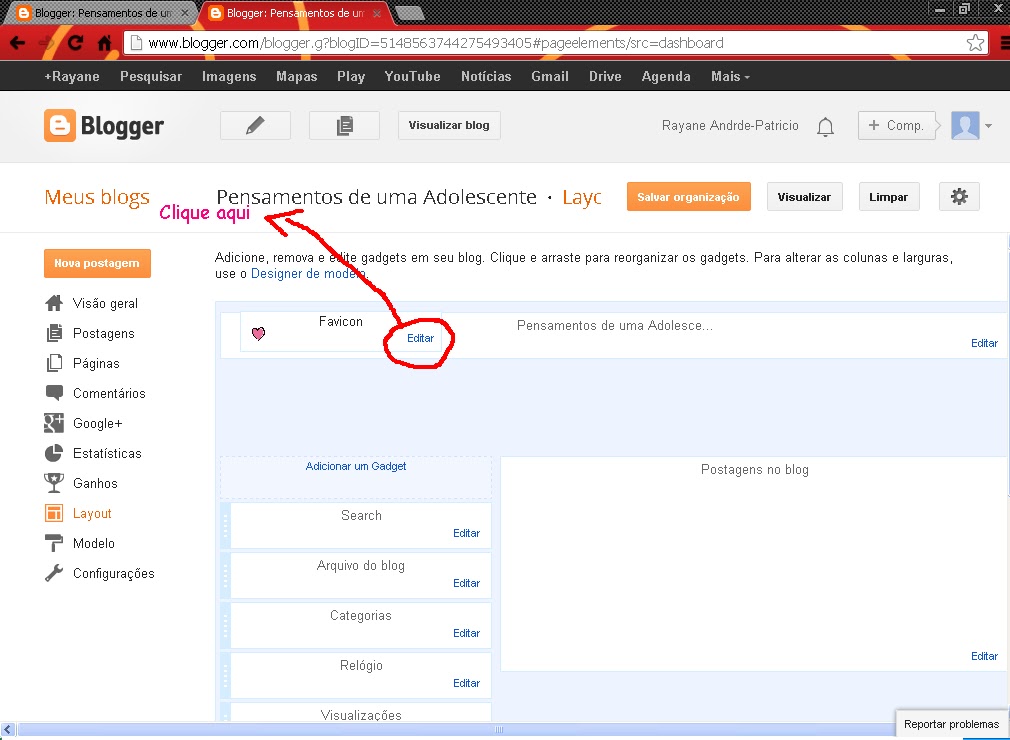Edit the Relógio gadget
The image size is (1010, 740).
tap(466, 683)
